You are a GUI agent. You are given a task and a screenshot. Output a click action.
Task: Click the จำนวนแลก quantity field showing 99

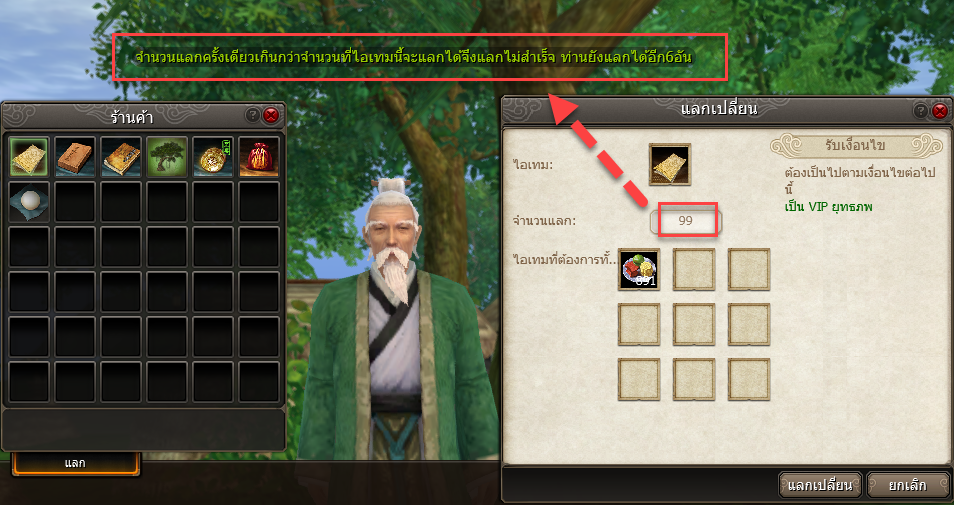pyautogui.click(x=685, y=221)
